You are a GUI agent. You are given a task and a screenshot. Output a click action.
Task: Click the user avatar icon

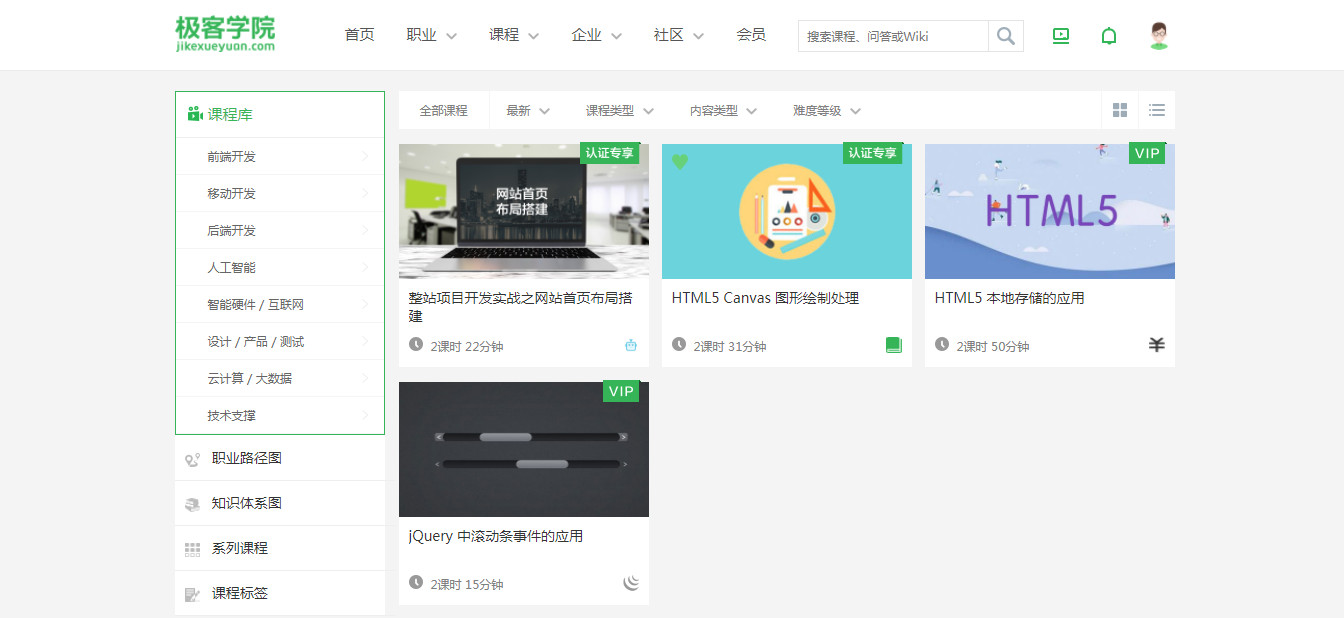tap(1159, 36)
